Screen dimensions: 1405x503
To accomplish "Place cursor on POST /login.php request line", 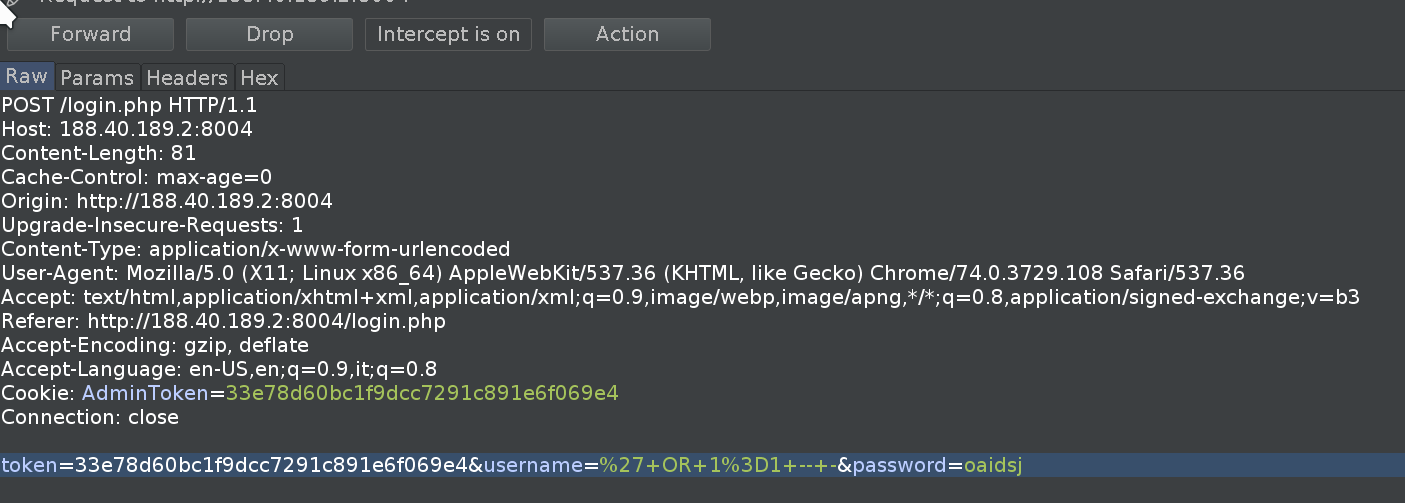I will coord(130,105).
